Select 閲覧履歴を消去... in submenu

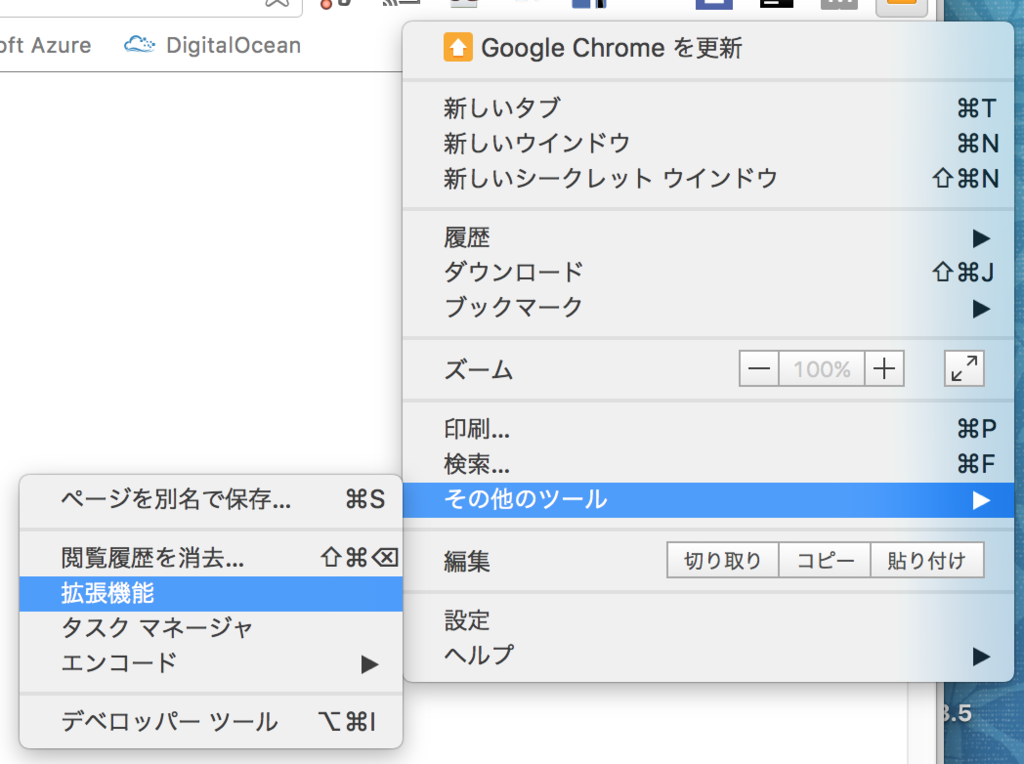pos(211,558)
